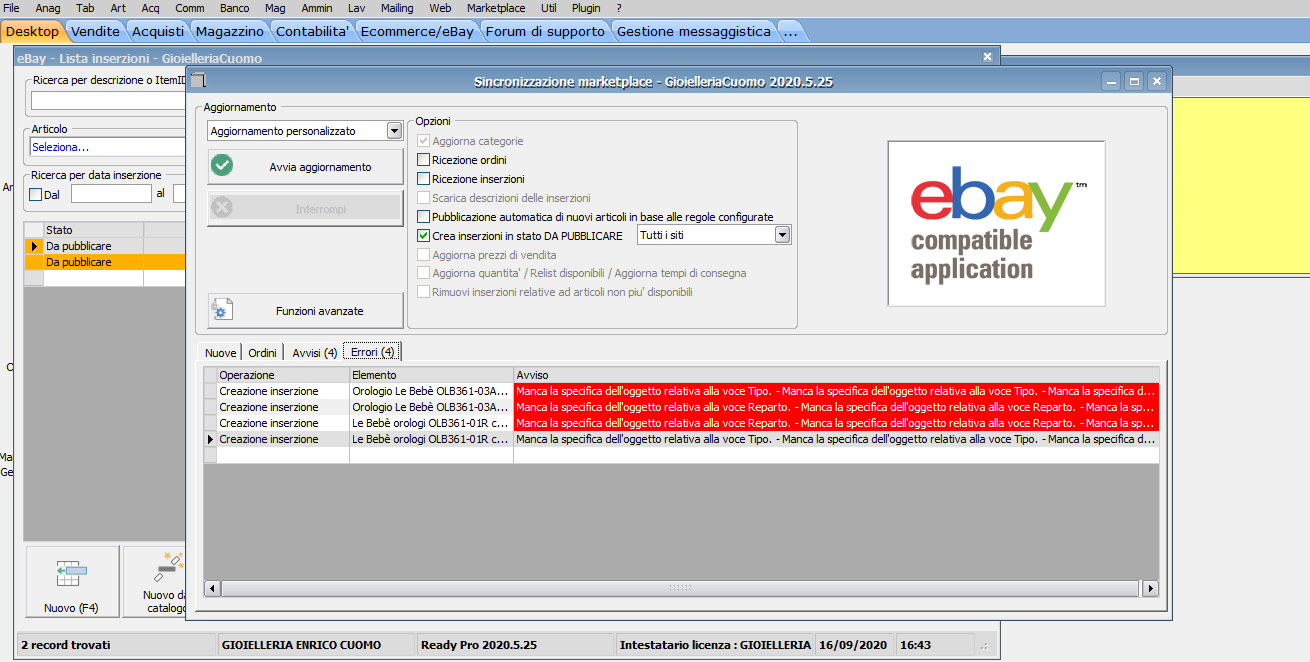Click the left arrow of horizontal scrollbar
Screen dimensions: 1310x662
pos(212,588)
